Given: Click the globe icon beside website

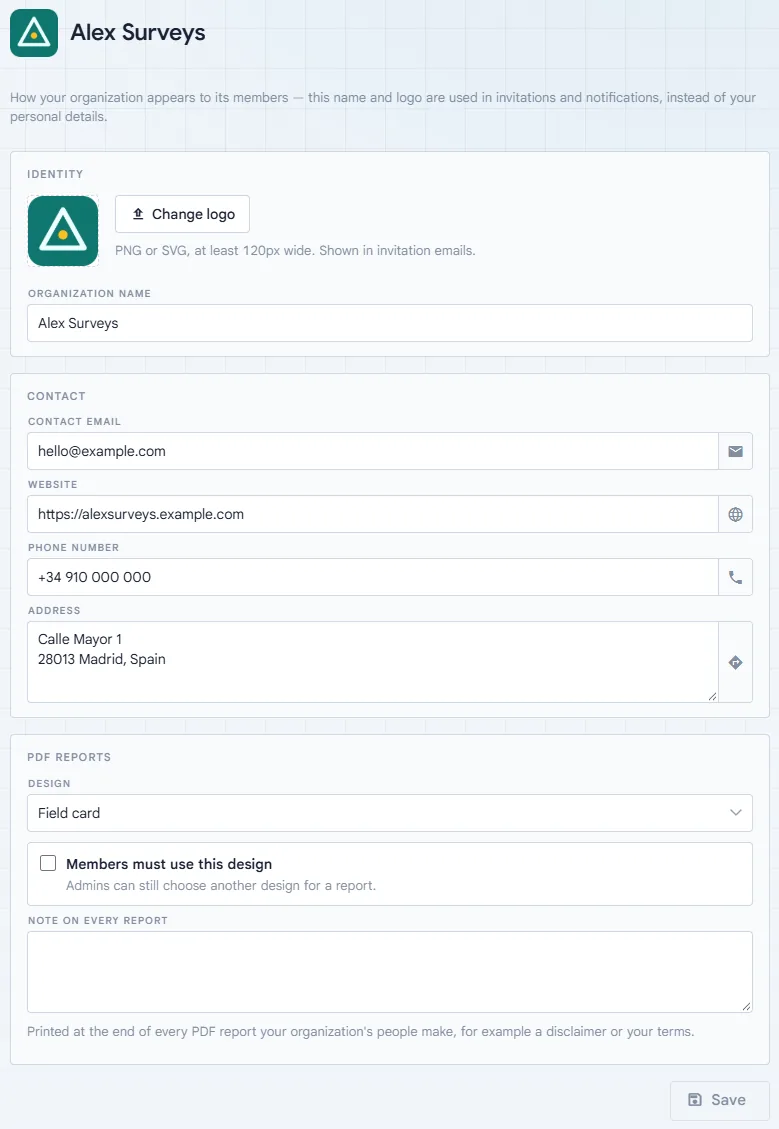Looking at the screenshot, I should (735, 514).
